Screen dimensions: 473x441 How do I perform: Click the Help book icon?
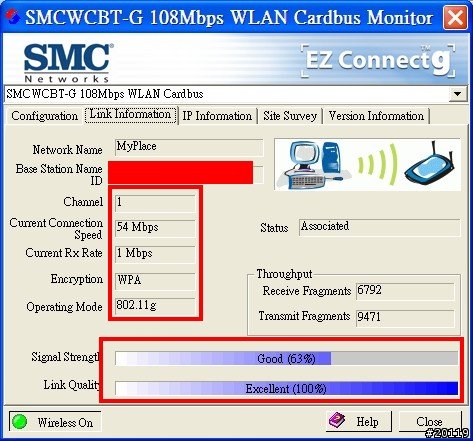click(x=337, y=420)
